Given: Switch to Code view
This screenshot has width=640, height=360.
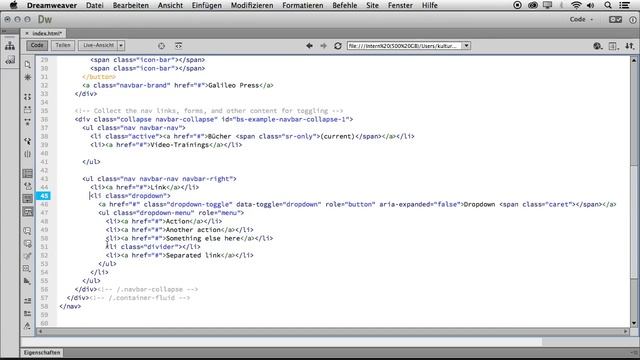Looking at the screenshot, I should (x=37, y=45).
